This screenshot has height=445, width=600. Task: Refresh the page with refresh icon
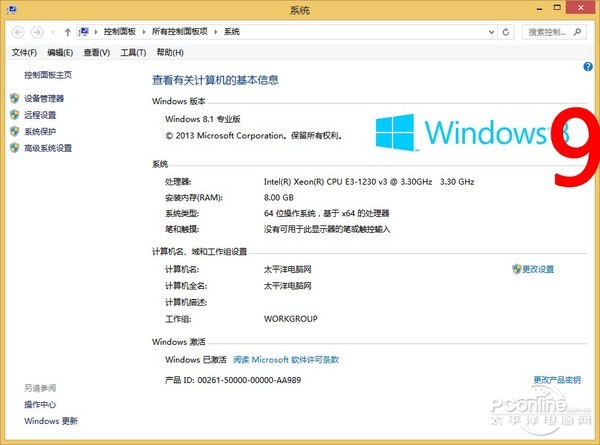(x=506, y=32)
